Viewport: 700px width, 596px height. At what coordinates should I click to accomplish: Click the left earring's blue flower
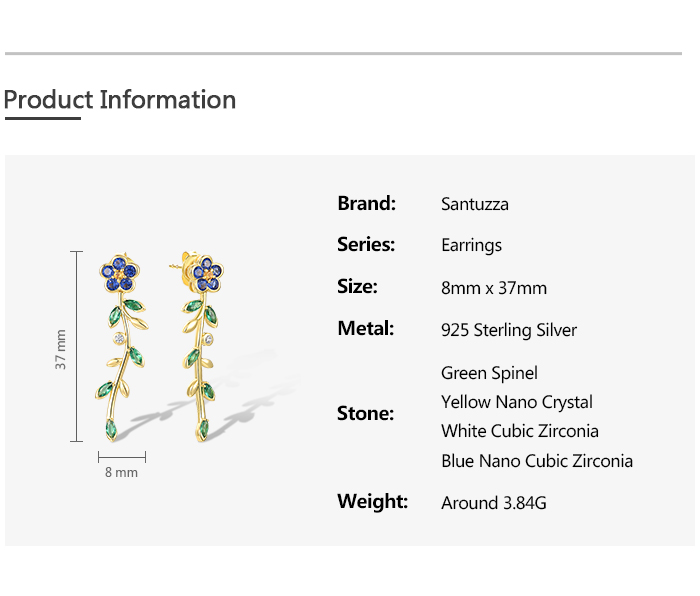[120, 272]
